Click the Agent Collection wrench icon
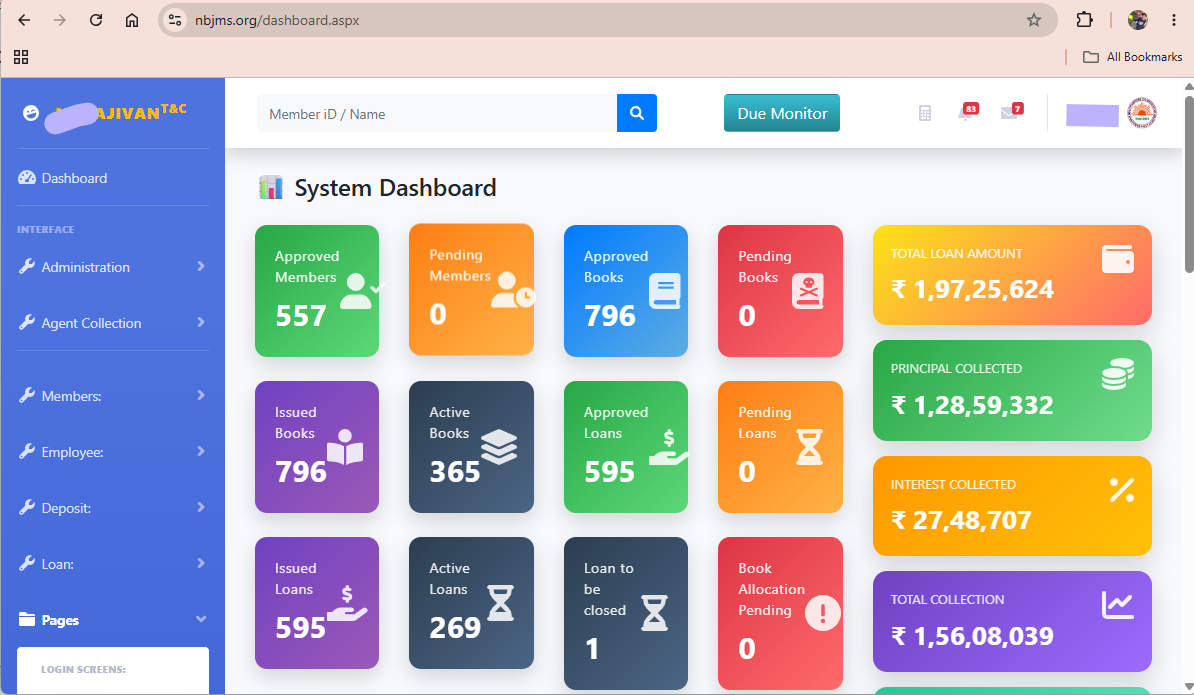1194x695 pixels. (27, 323)
